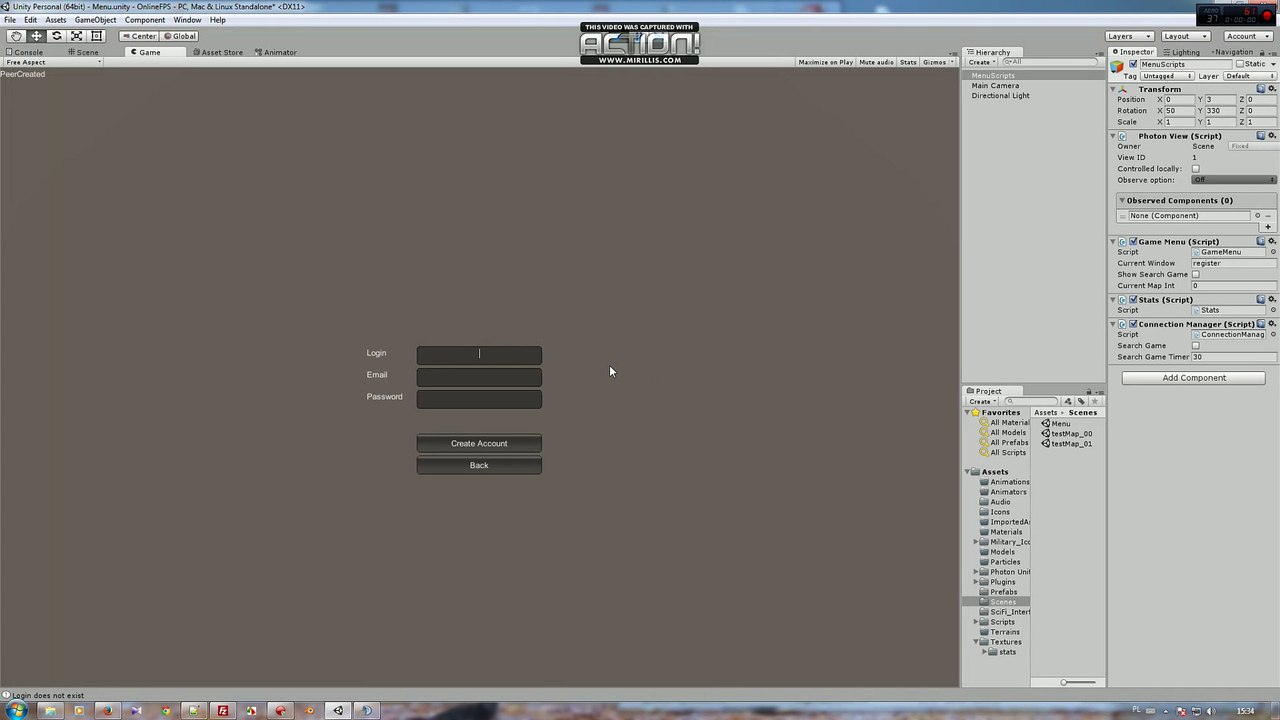Viewport: 1280px width, 720px height.
Task: Select the testMap_00 scene asset
Action: coord(1067,433)
